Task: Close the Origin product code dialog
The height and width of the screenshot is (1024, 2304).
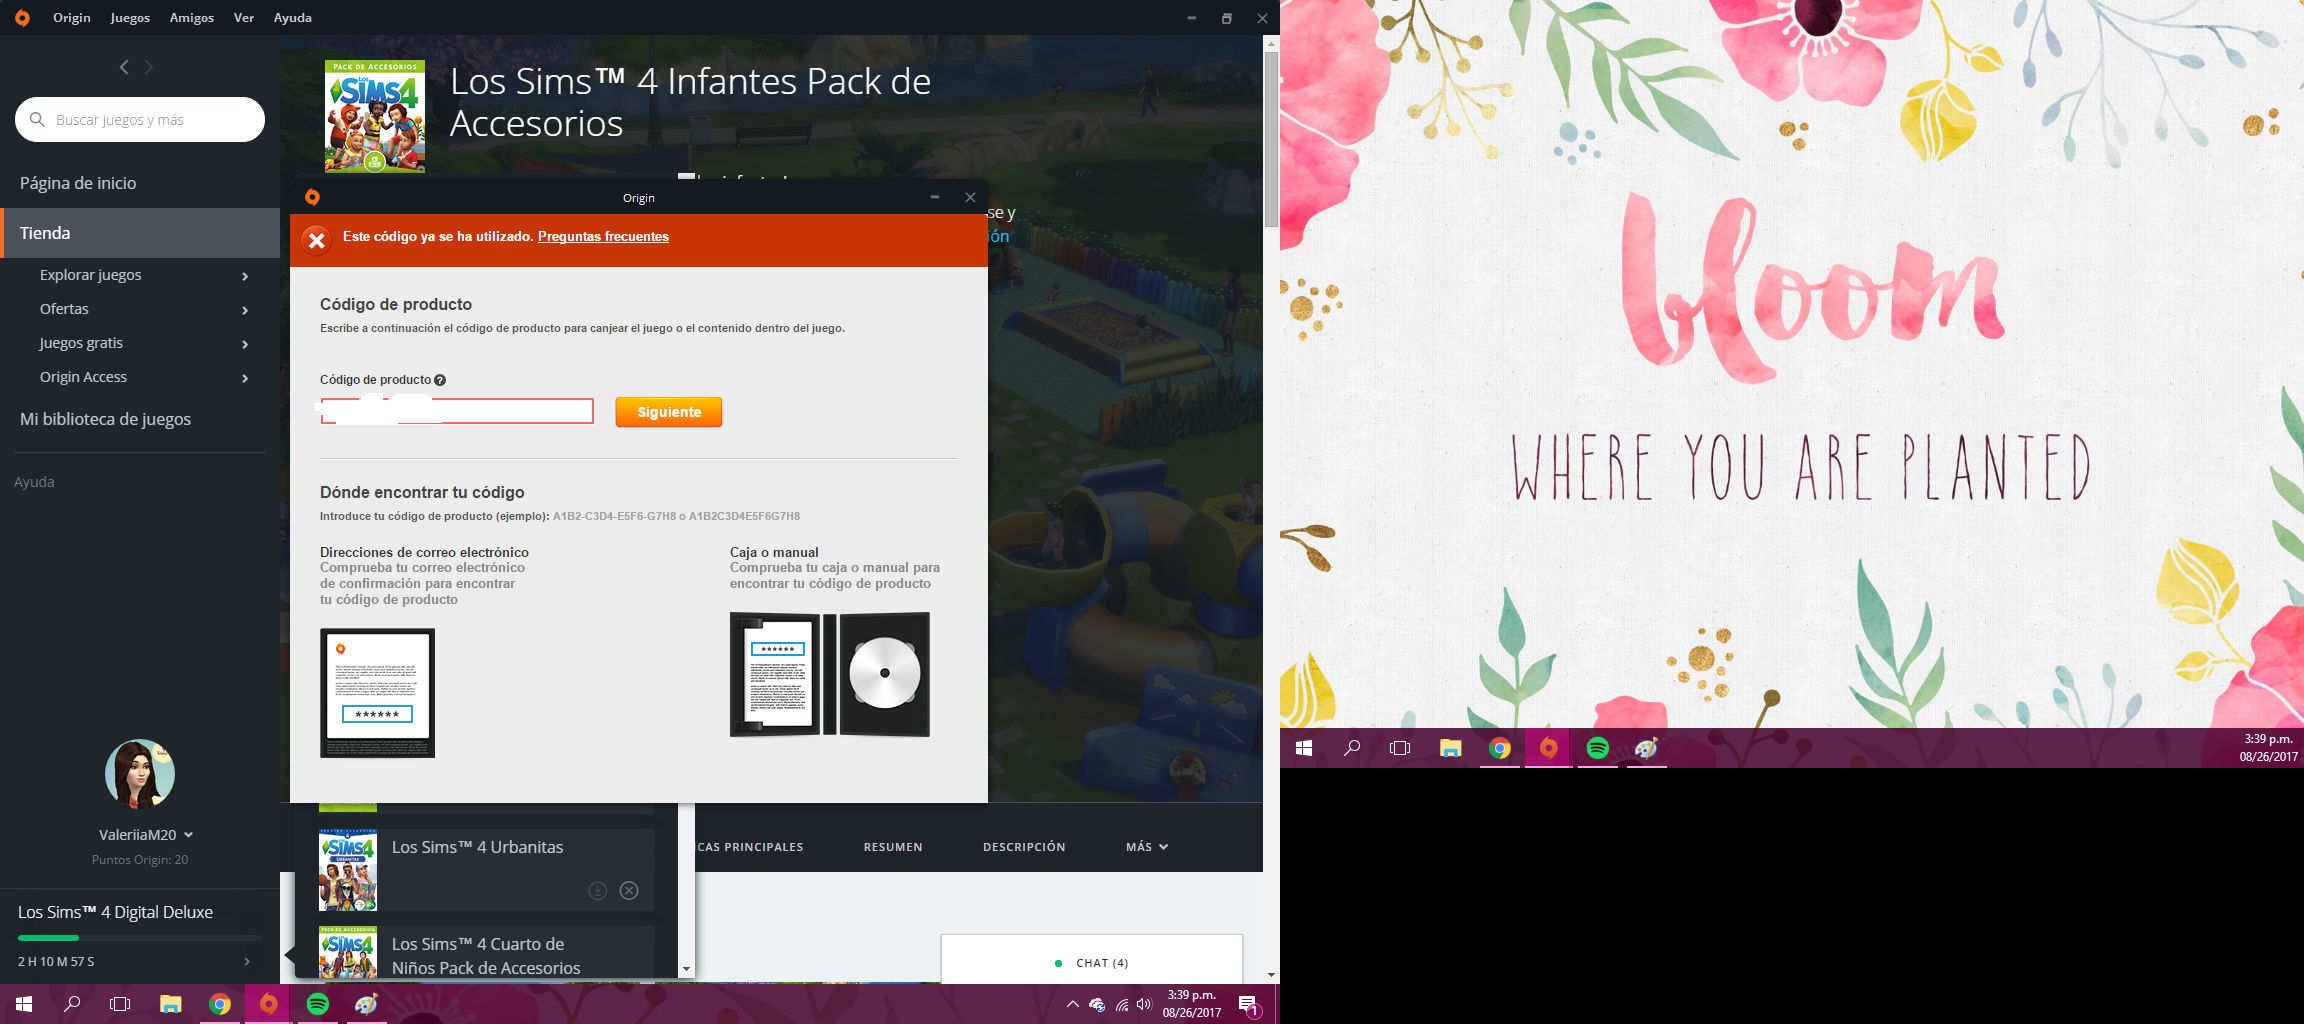Action: (x=970, y=197)
